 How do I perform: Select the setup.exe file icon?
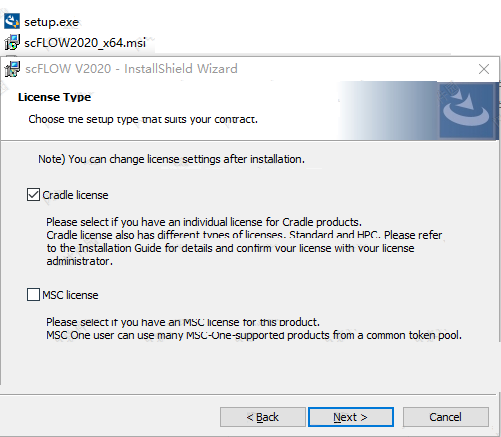(12, 21)
